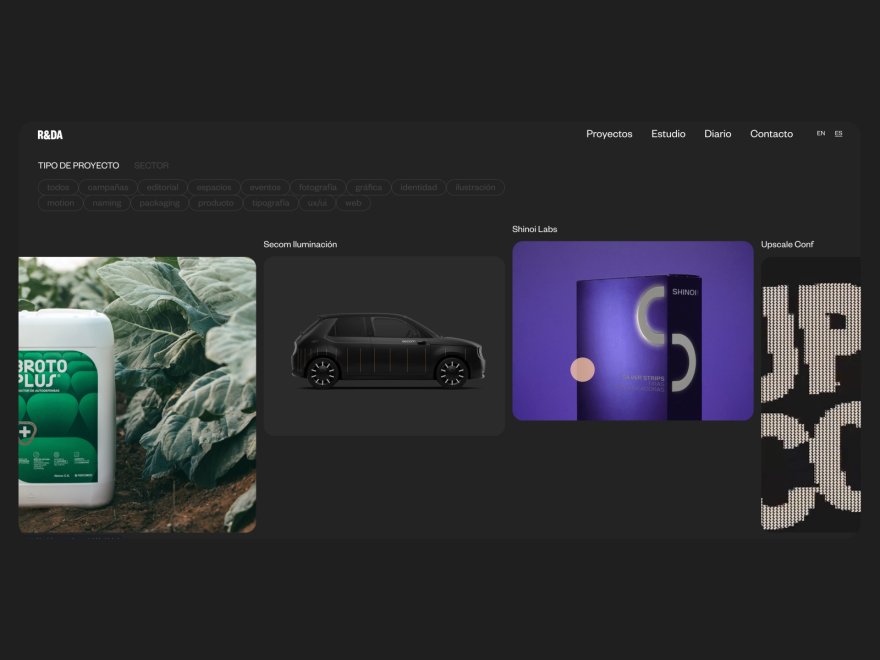Choose the web filter chip

353,203
